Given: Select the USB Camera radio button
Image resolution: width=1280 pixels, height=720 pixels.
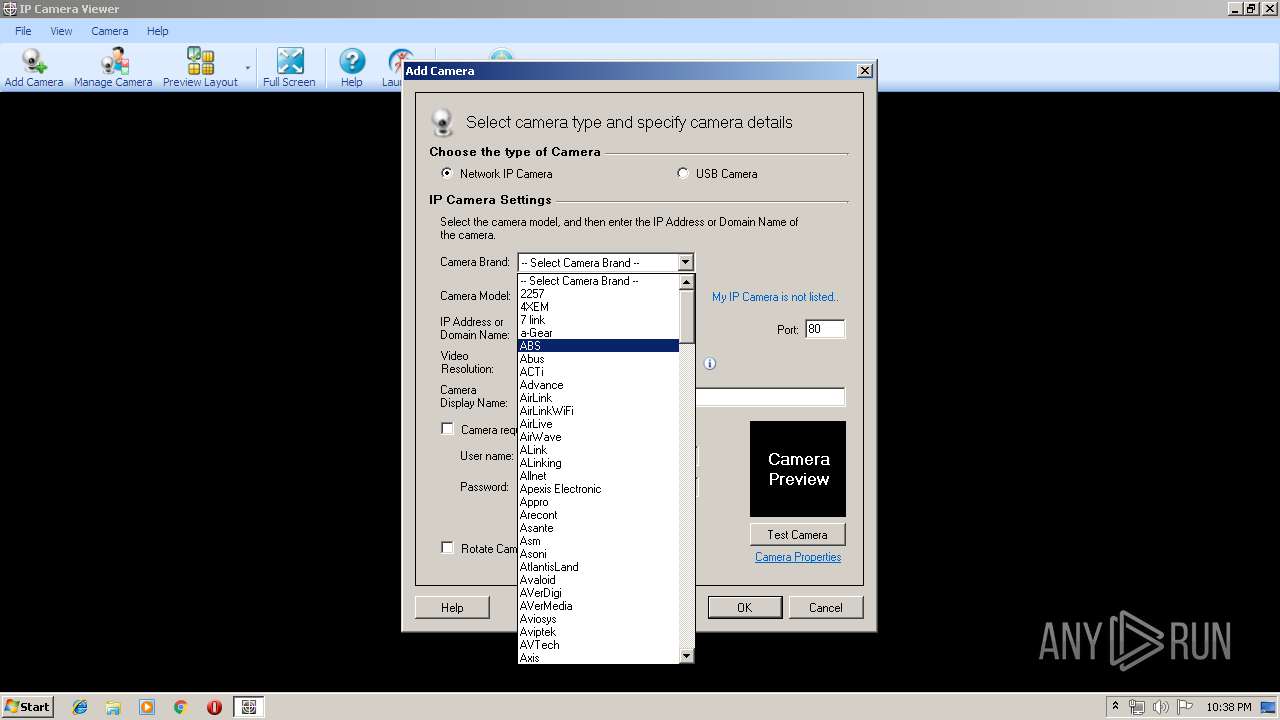Looking at the screenshot, I should 683,173.
